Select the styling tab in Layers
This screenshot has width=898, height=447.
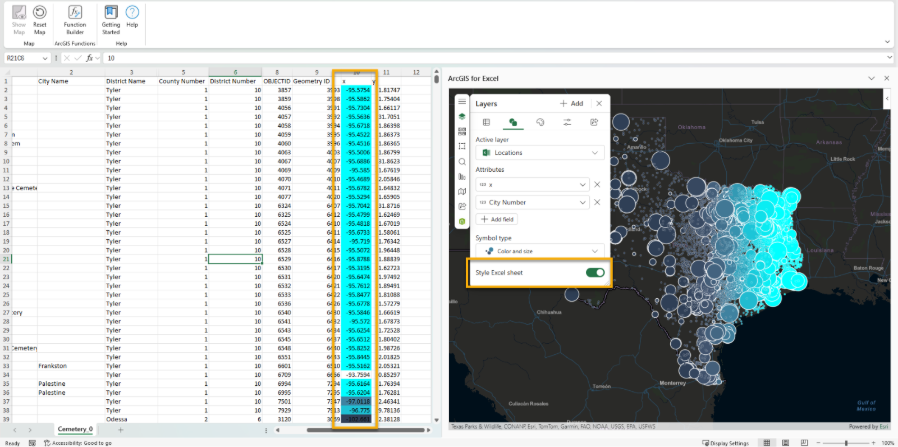(x=513, y=122)
